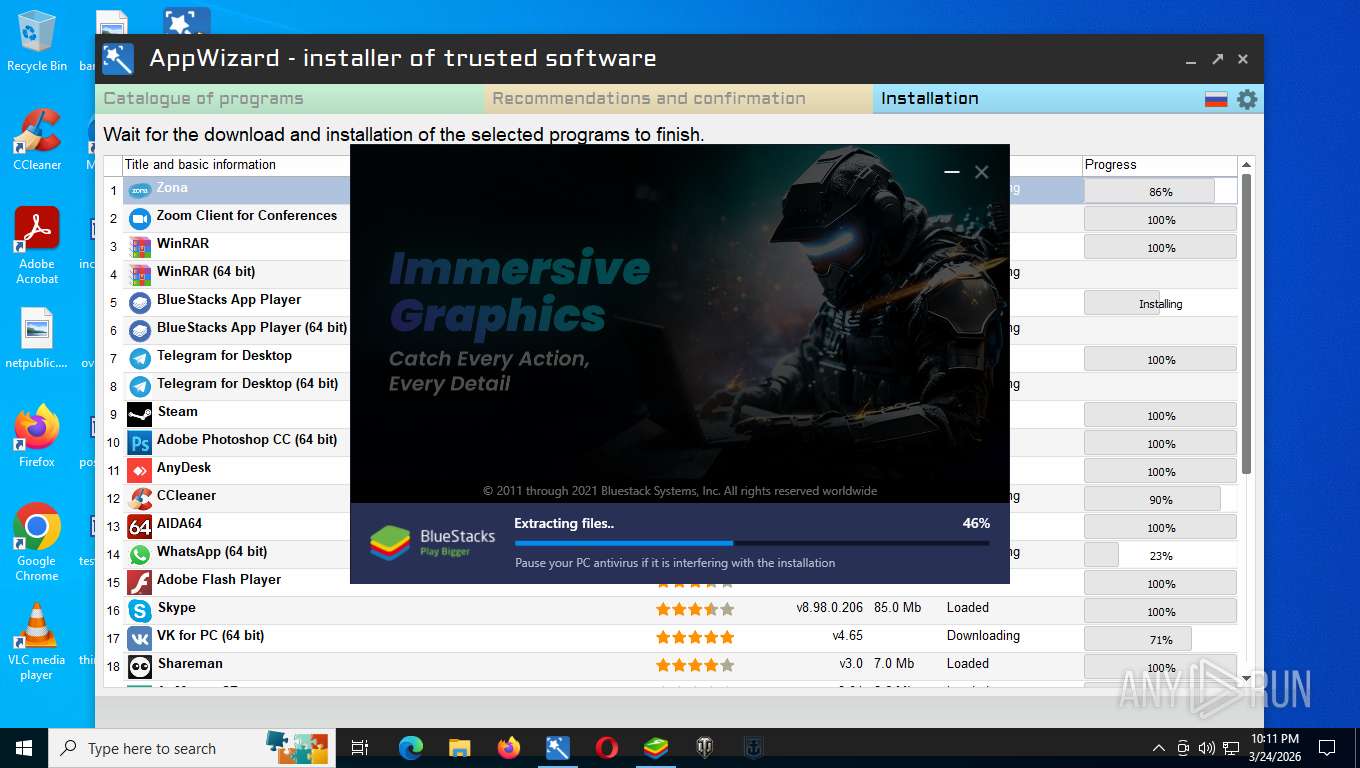Click the program list scrollbar down arrow

click(1246, 678)
